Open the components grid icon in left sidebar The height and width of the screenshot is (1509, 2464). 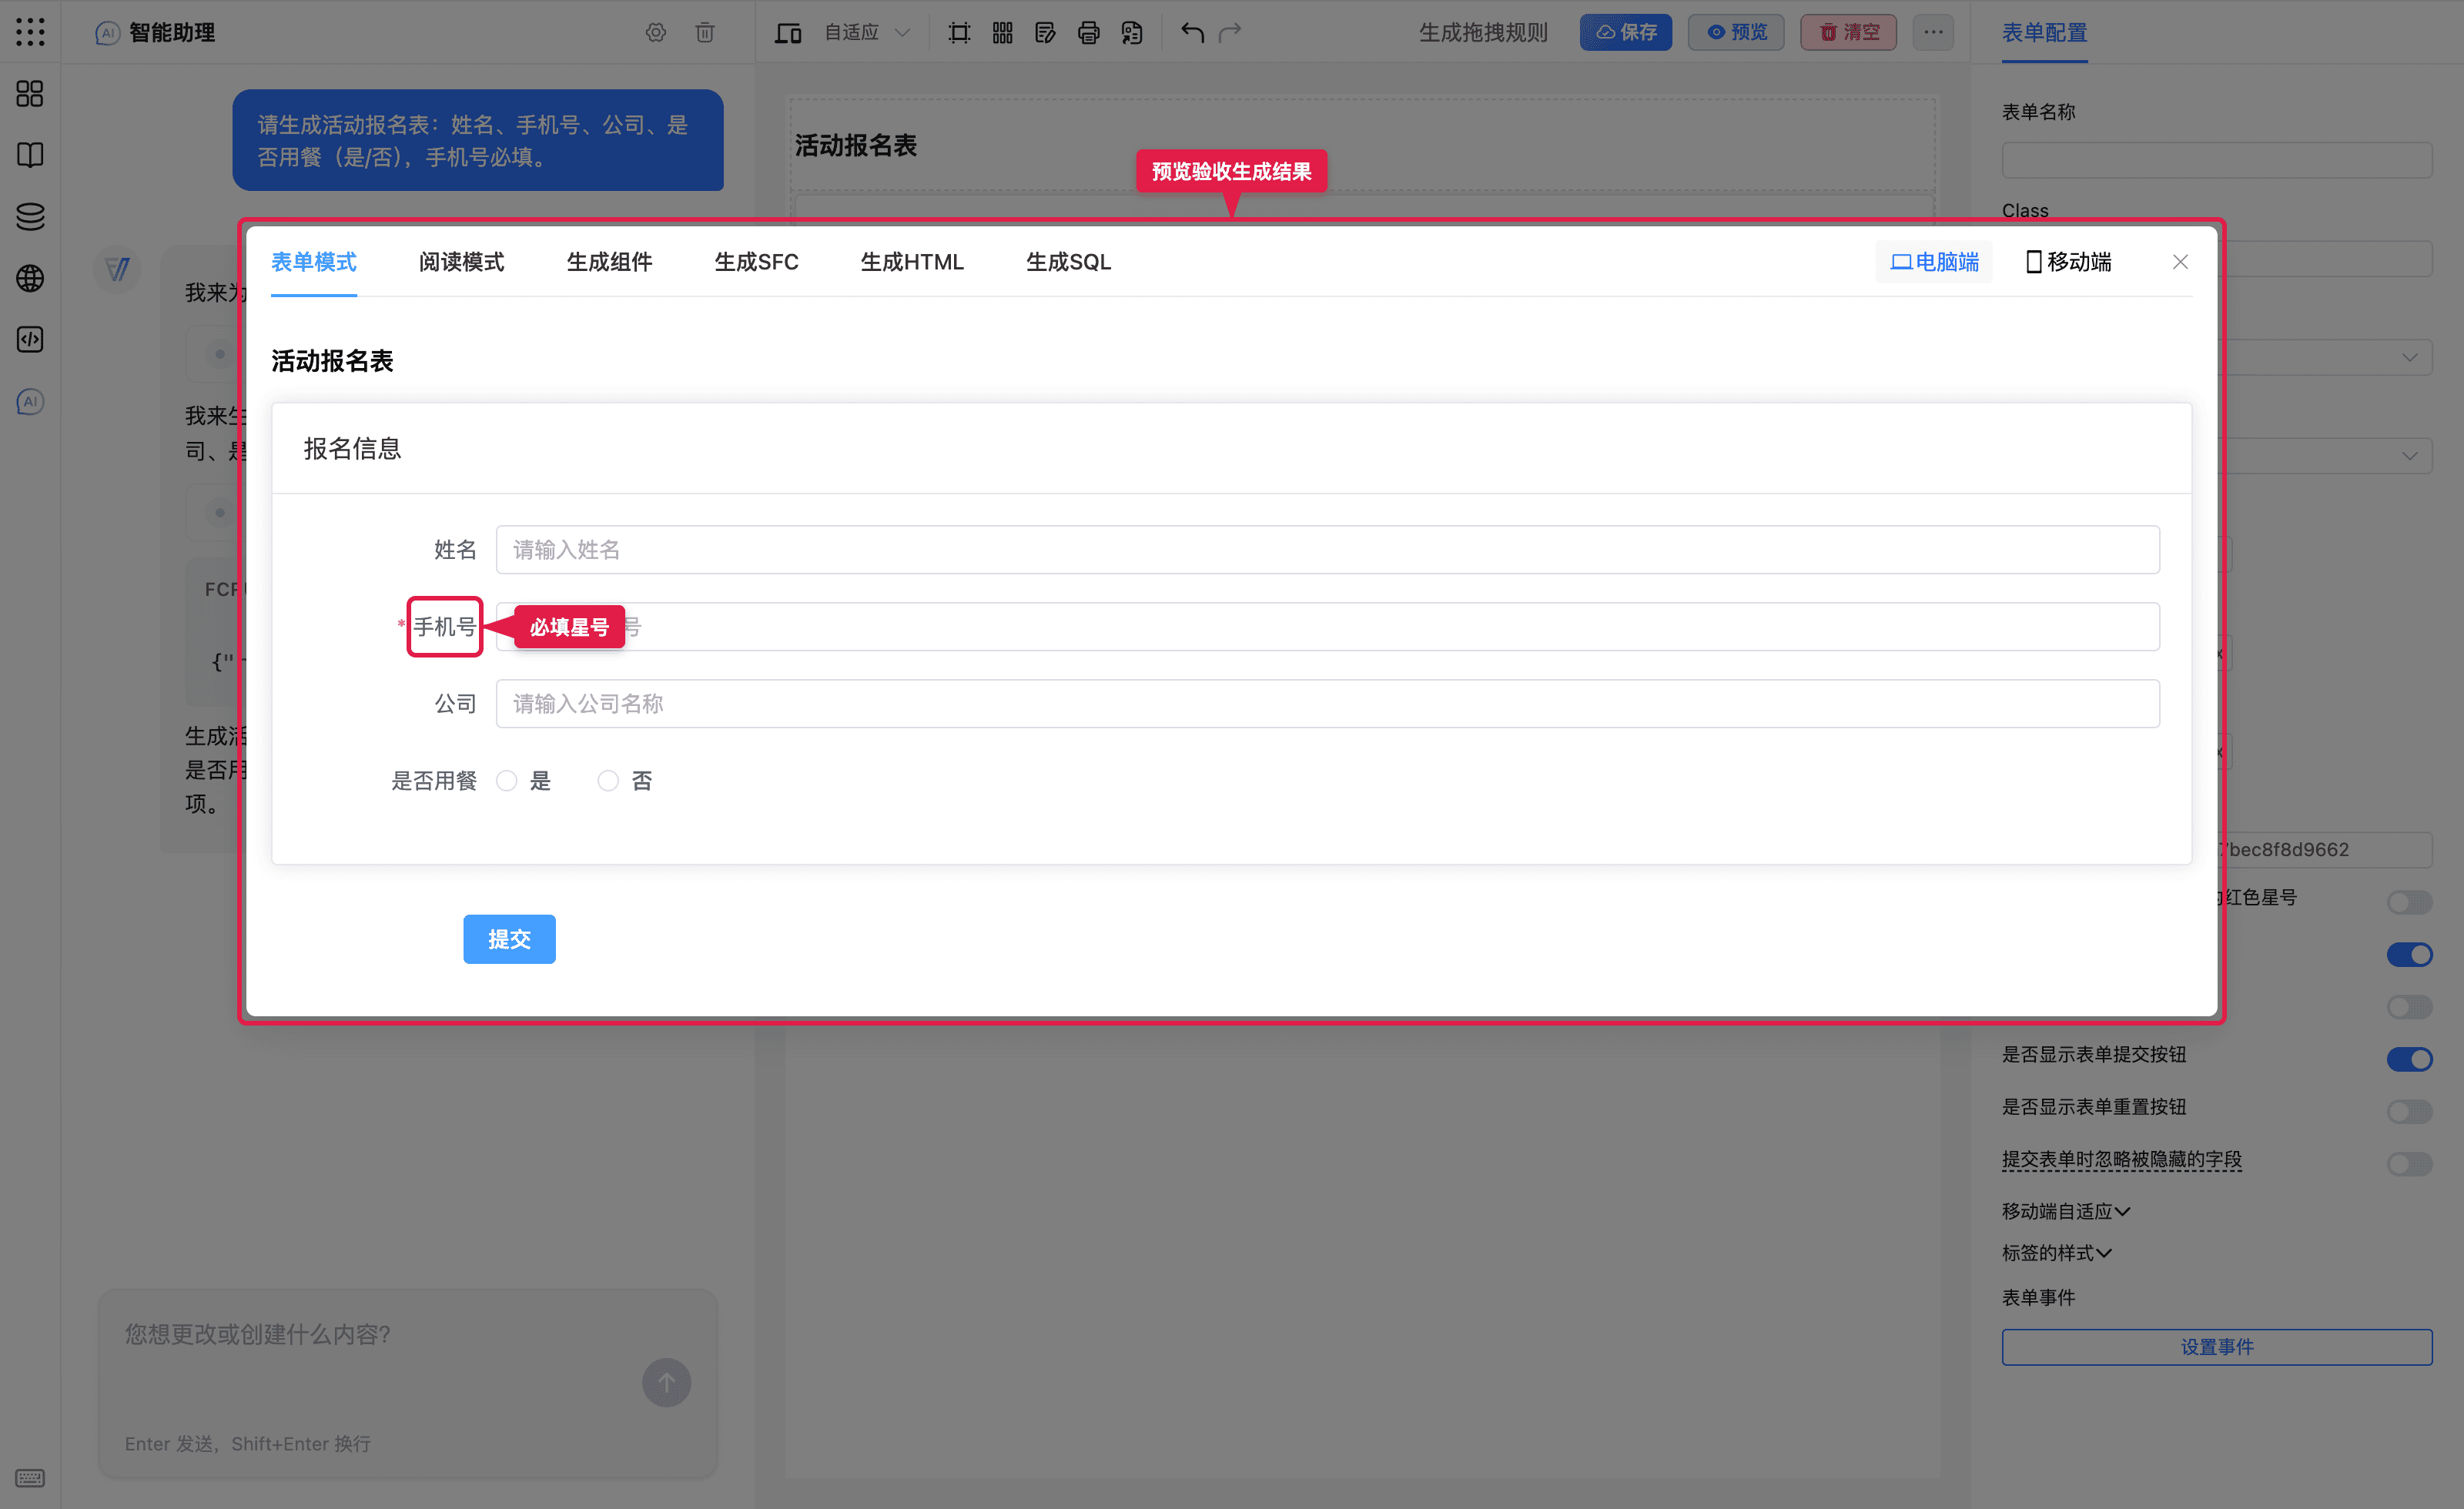(30, 94)
